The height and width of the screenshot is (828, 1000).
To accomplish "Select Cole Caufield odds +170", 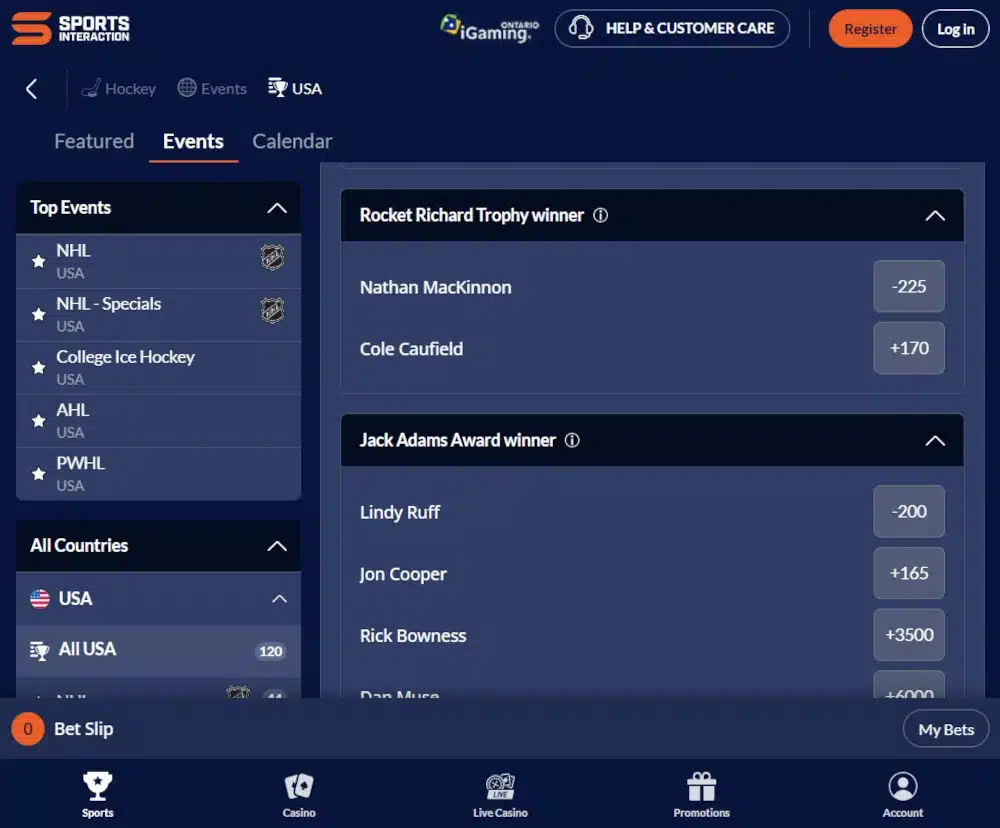I will click(909, 348).
